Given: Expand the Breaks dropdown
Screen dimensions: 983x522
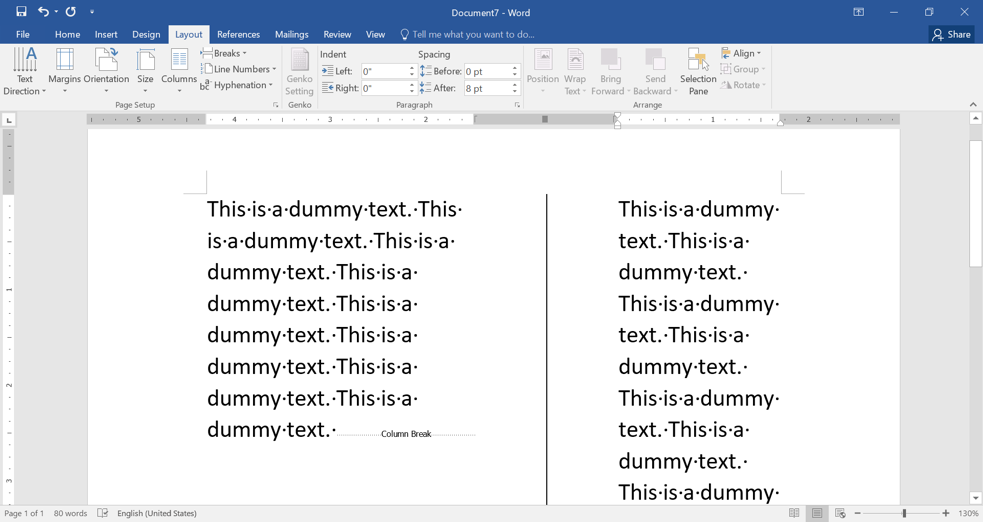Looking at the screenshot, I should point(225,53).
